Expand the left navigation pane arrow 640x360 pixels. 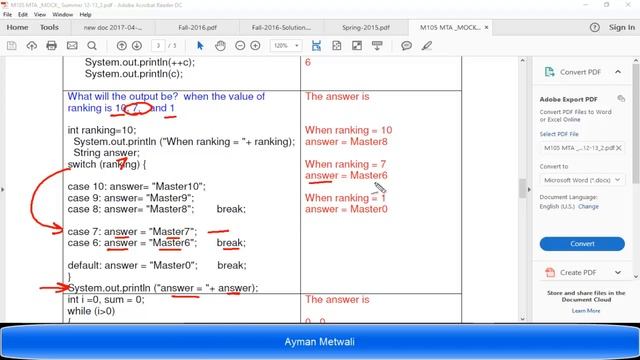pyautogui.click(x=3, y=189)
